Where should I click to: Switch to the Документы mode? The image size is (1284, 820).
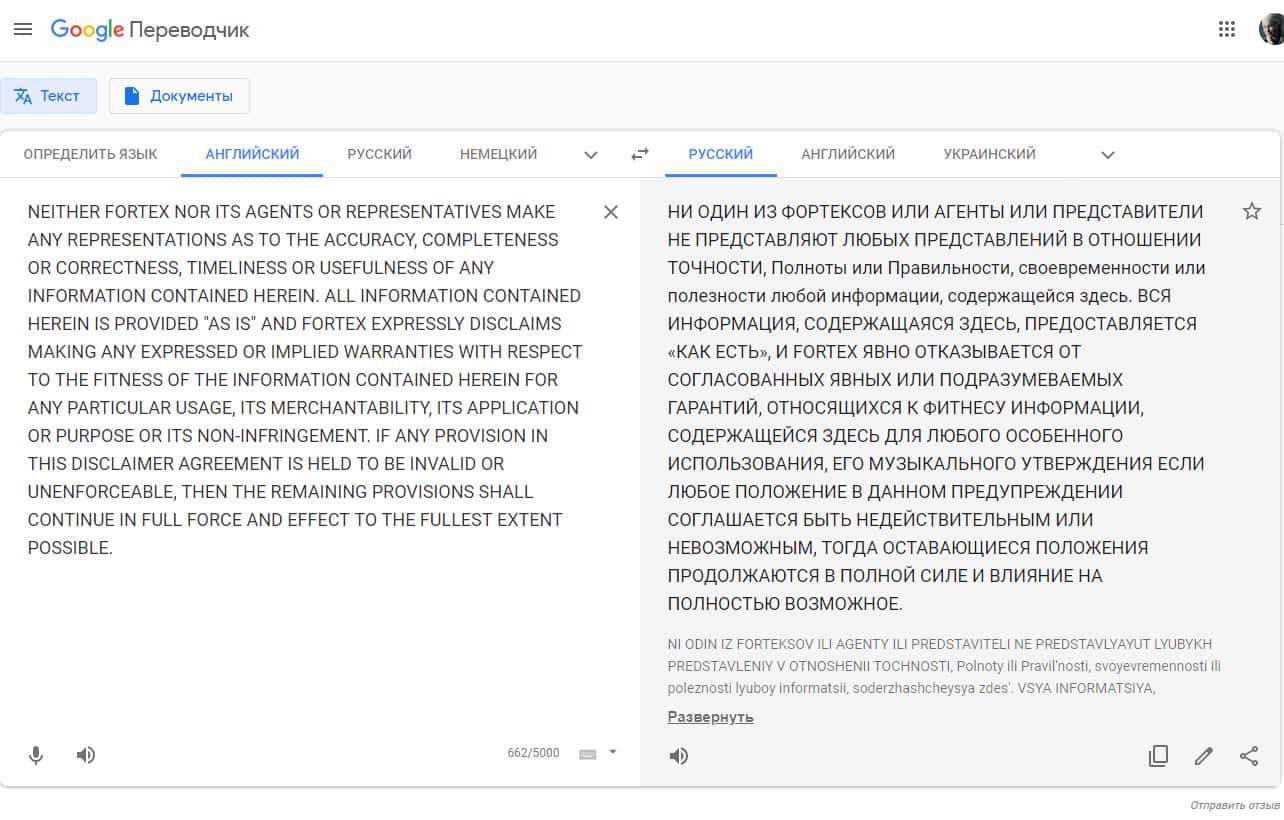click(179, 96)
